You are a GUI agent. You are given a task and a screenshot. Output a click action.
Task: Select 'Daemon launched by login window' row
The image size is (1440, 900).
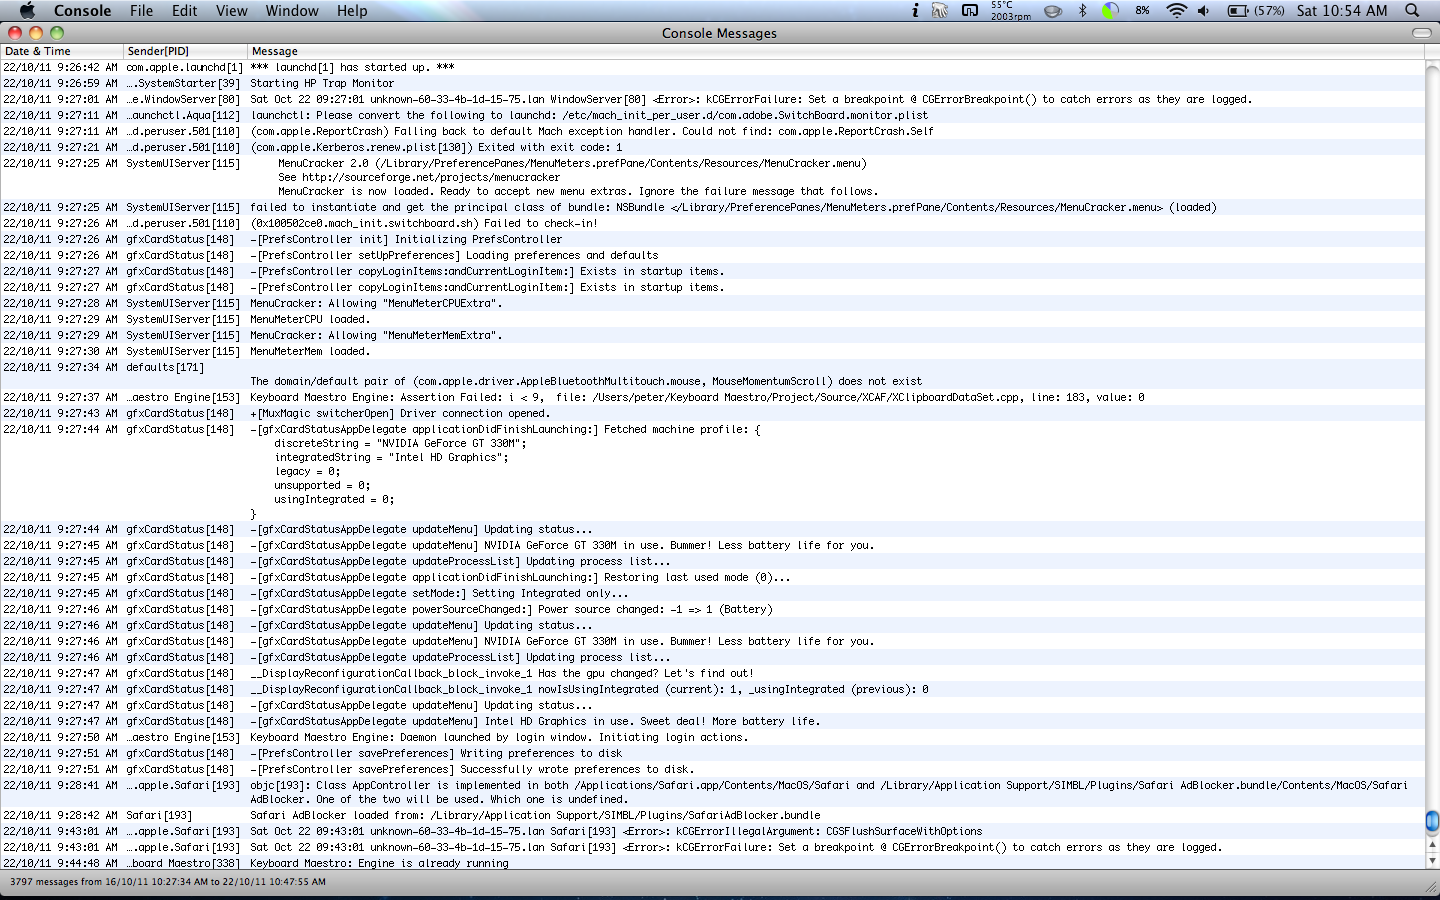712,737
